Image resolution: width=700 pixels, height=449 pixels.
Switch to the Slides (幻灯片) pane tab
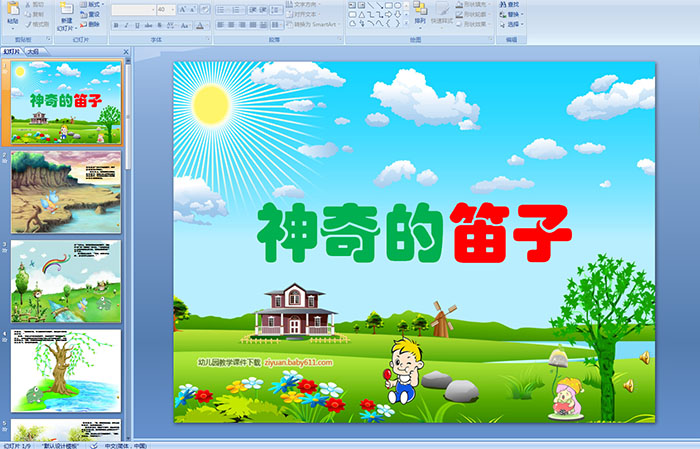(x=12, y=50)
